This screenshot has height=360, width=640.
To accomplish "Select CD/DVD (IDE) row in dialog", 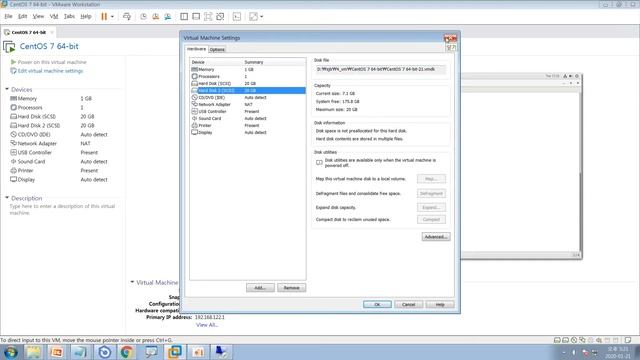I will pos(248,98).
